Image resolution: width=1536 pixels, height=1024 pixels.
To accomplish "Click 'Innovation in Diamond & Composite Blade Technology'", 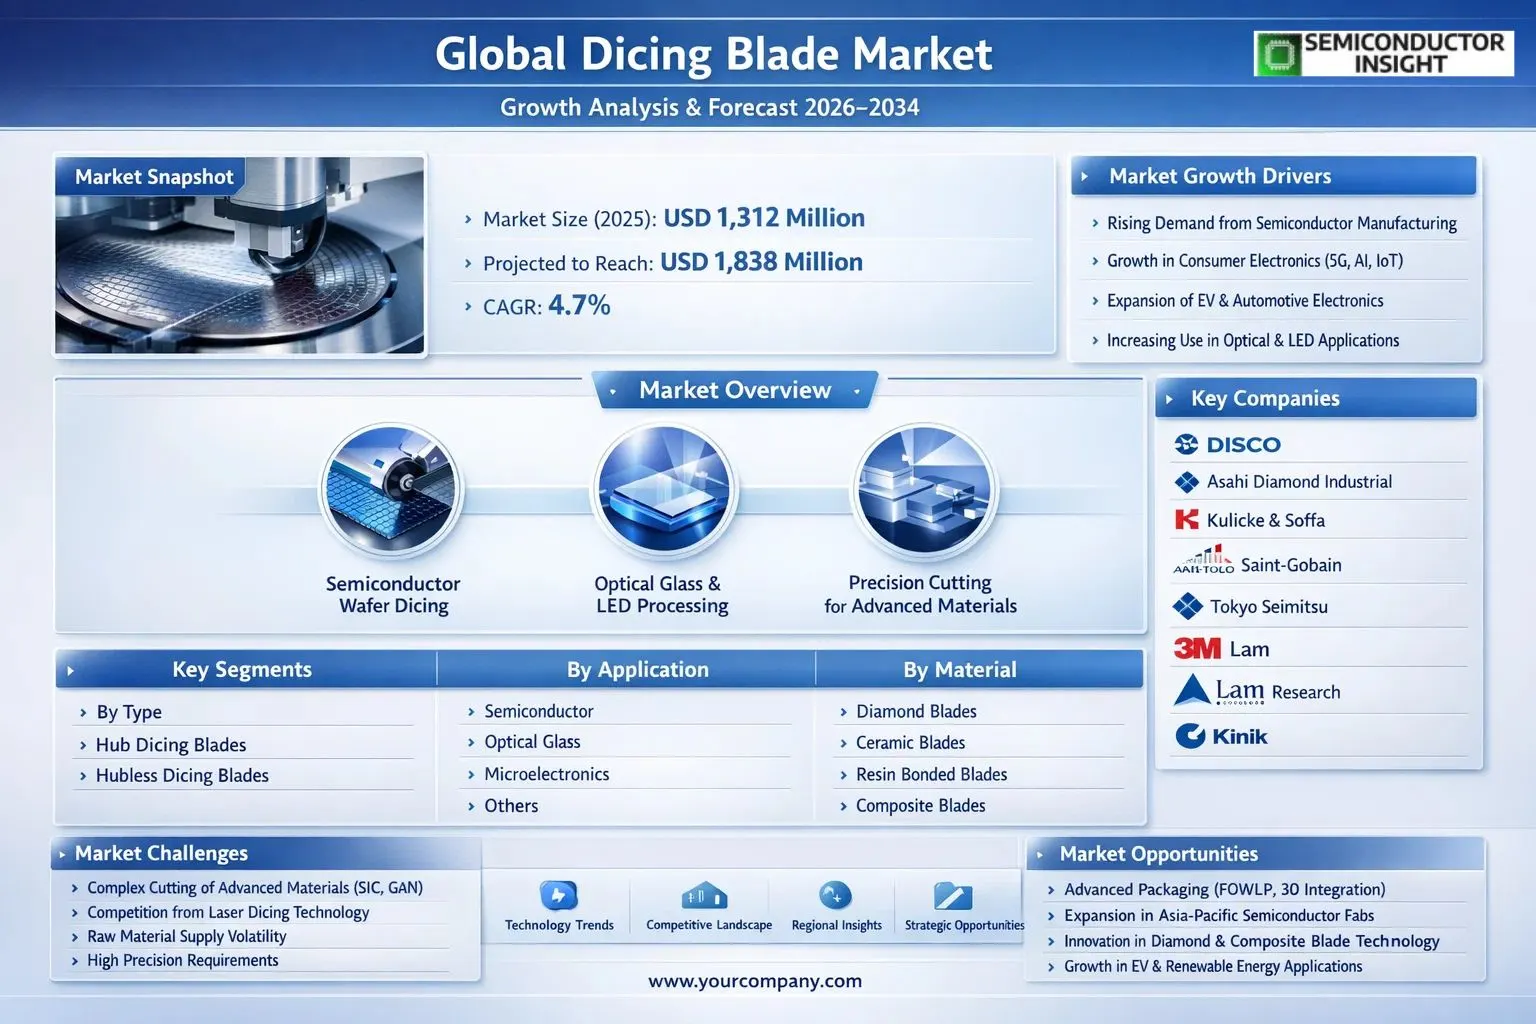I will (1251, 941).
